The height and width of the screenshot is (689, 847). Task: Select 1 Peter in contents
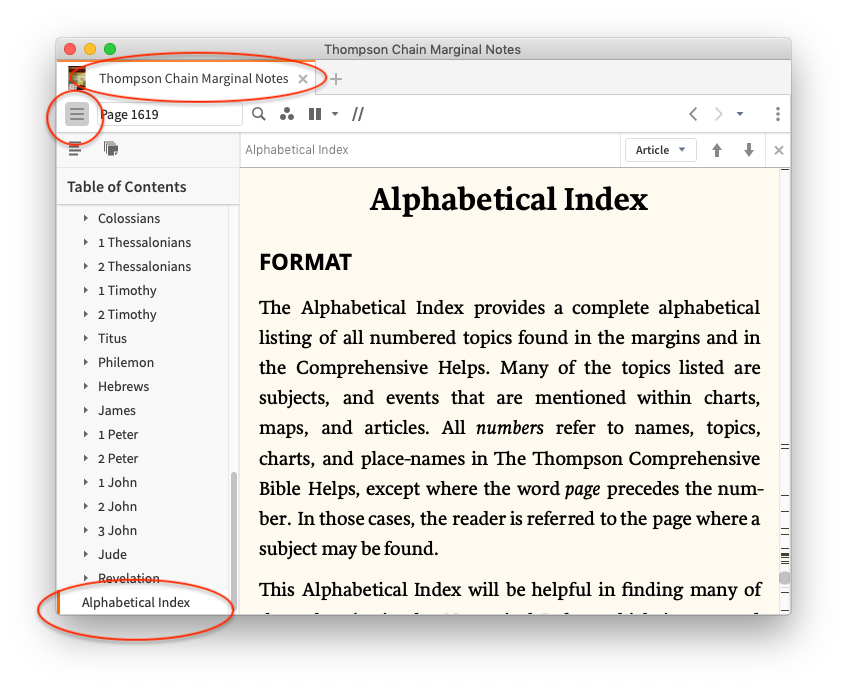coord(118,434)
